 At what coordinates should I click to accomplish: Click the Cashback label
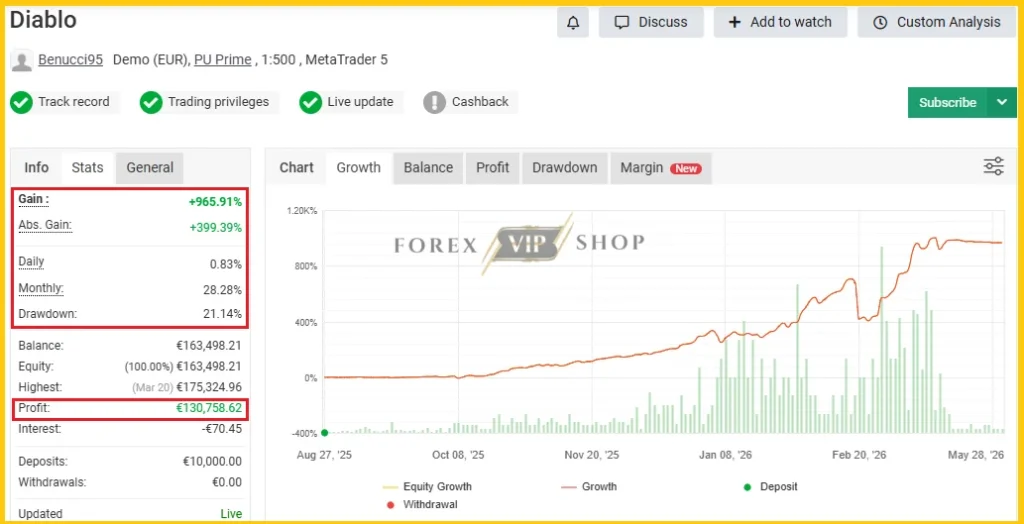click(x=480, y=102)
